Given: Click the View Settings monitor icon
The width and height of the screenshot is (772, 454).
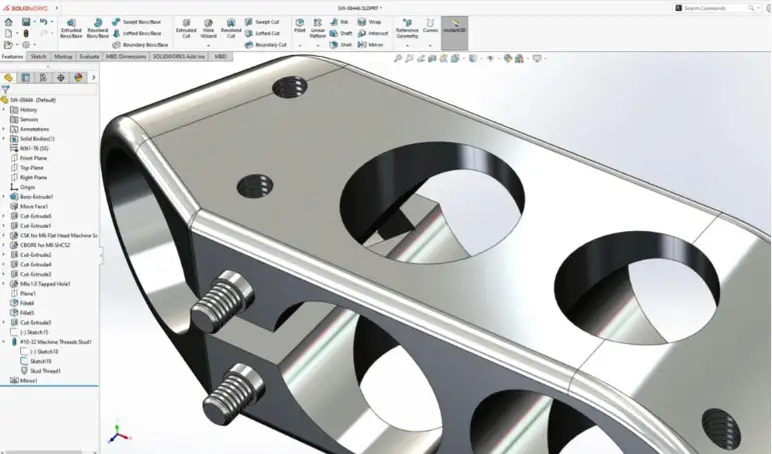Looking at the screenshot, I should [537, 59].
